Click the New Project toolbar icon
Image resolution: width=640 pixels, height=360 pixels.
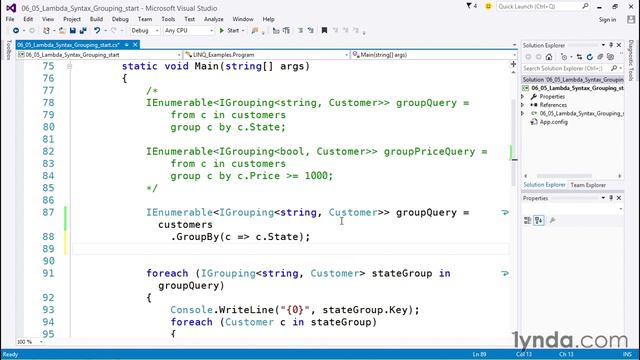point(46,31)
